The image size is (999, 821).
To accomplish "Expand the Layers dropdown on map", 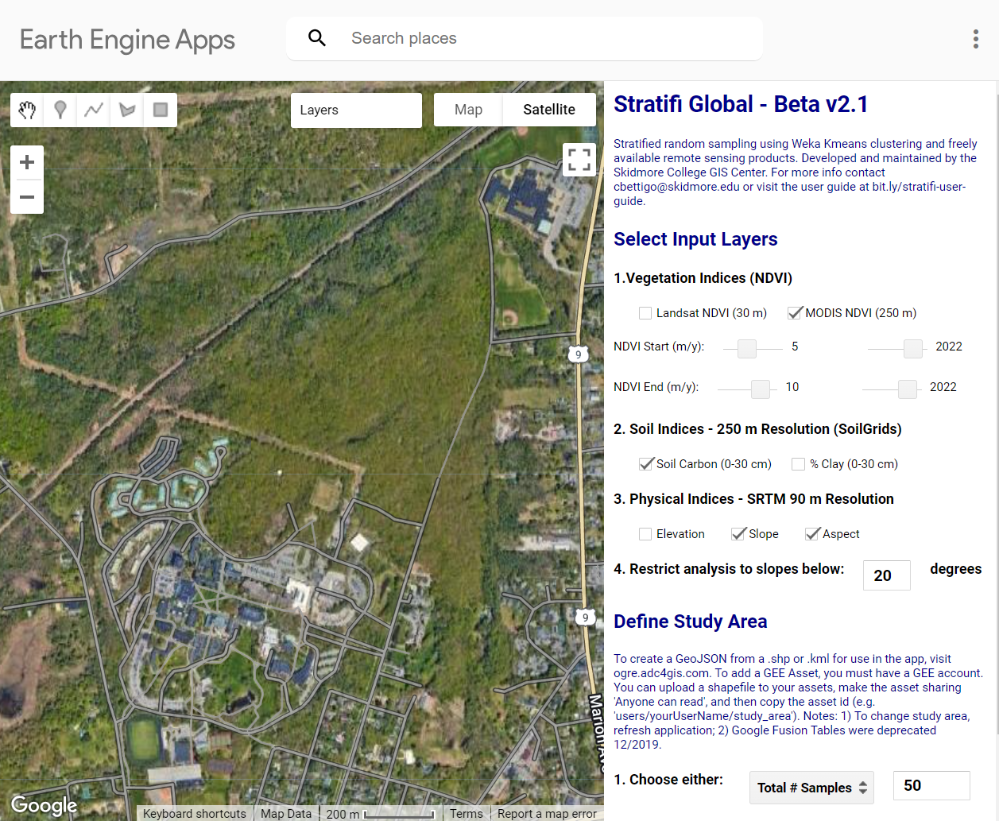I will pos(356,110).
